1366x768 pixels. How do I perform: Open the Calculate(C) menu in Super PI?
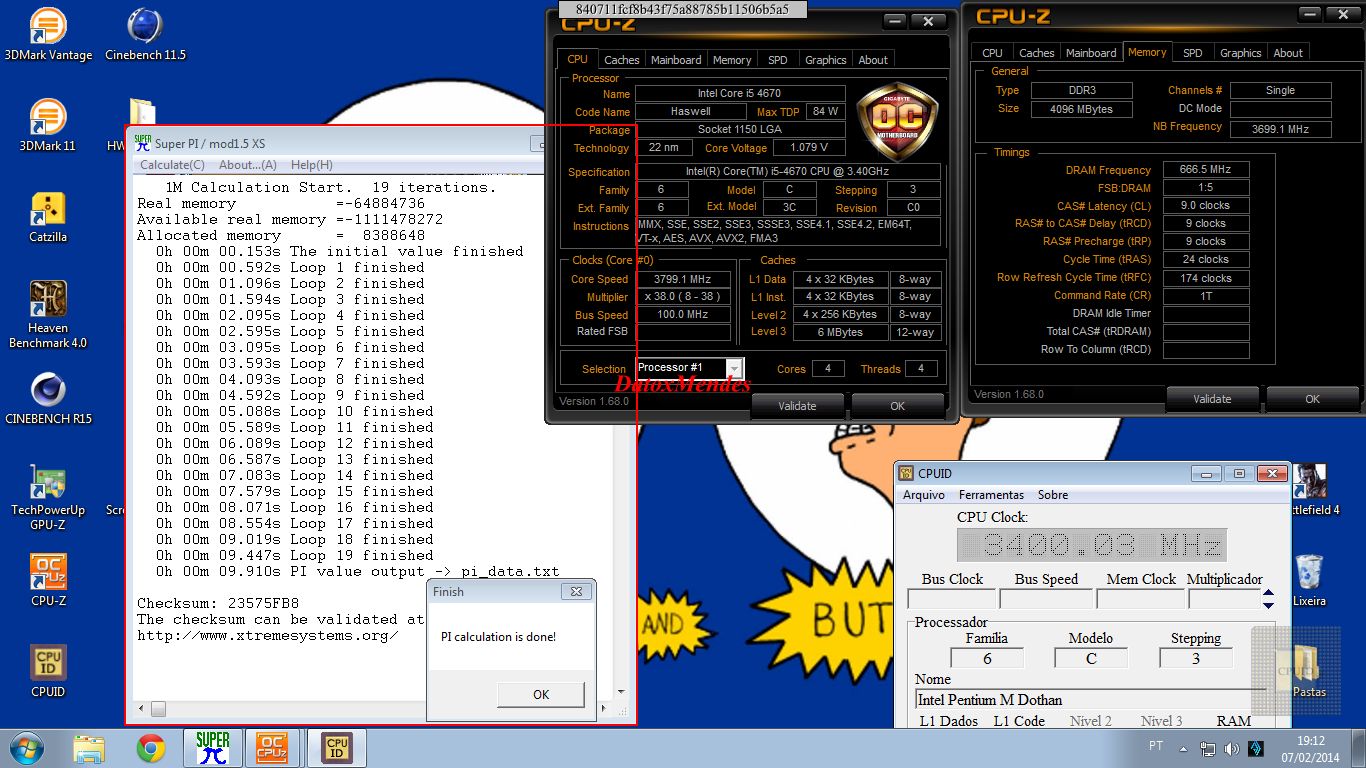click(x=172, y=165)
